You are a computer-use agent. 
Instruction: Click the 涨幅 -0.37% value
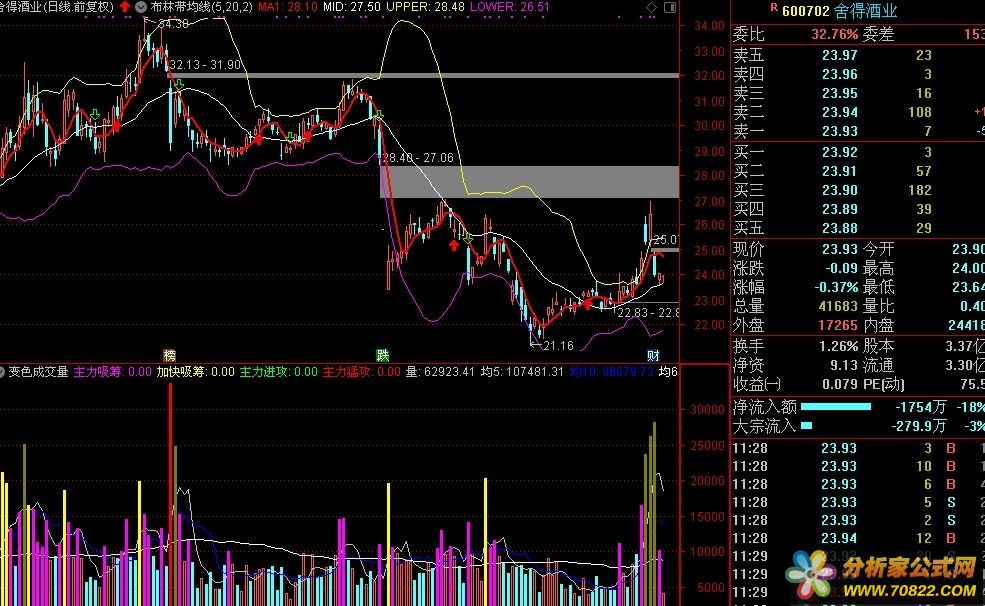[836, 287]
